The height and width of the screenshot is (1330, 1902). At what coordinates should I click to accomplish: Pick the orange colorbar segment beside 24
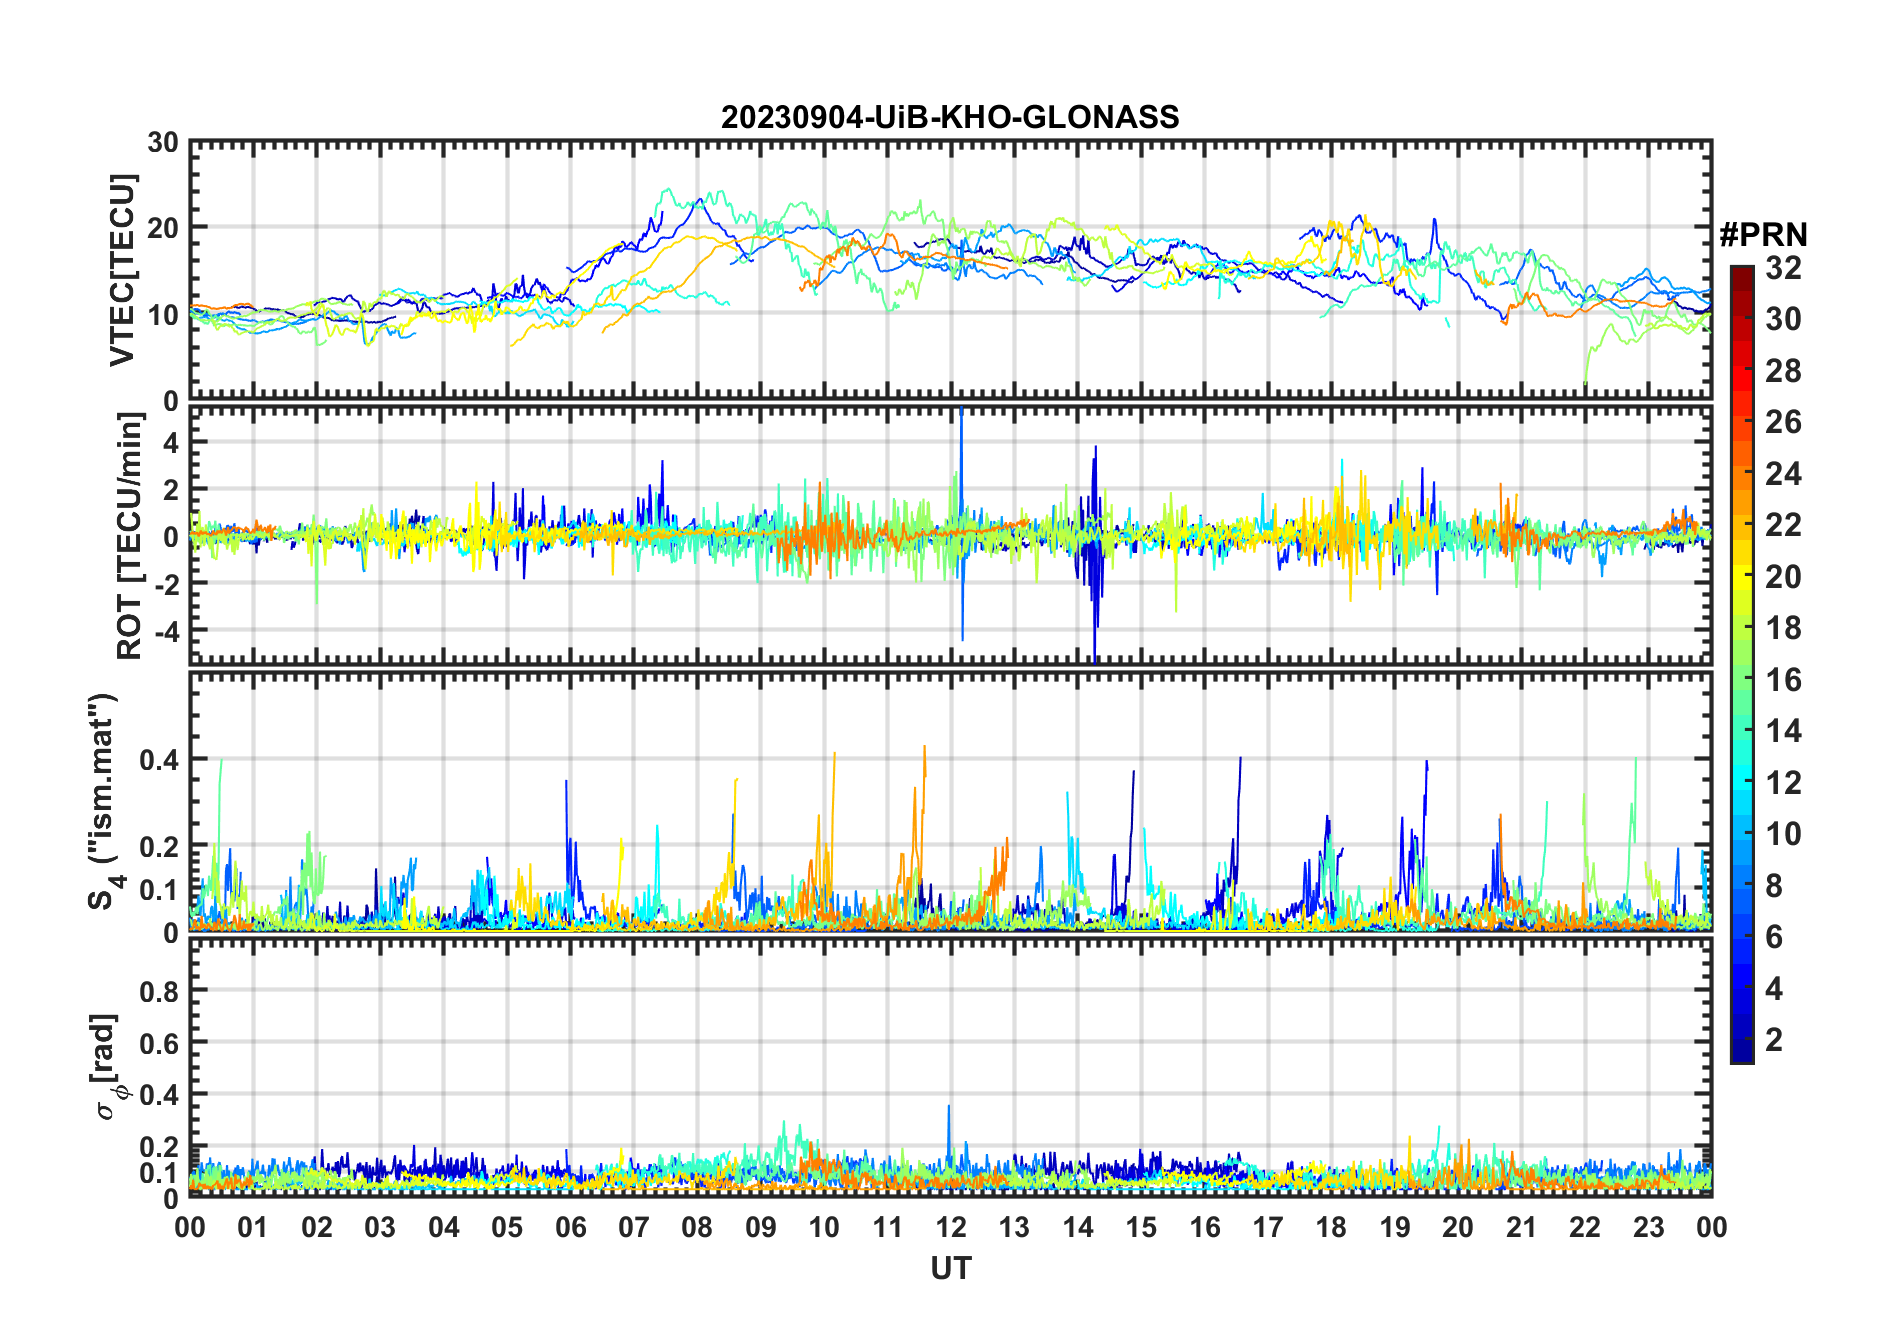point(1741,473)
